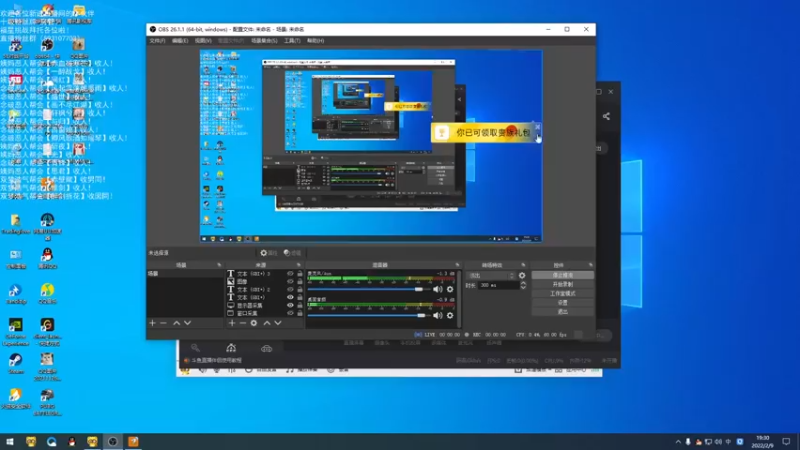Toggle visibility of 文本 (GDI+) 2 source
The height and width of the screenshot is (450, 800).
(290, 289)
